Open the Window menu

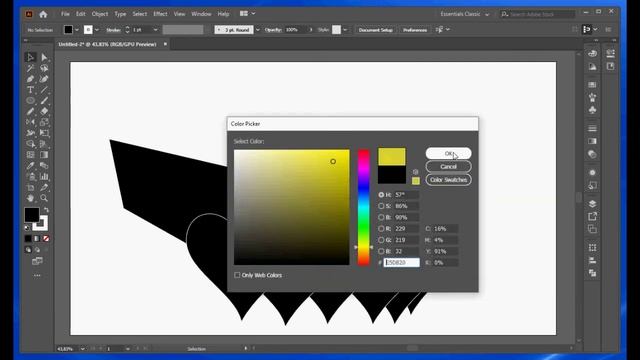(x=201, y=14)
